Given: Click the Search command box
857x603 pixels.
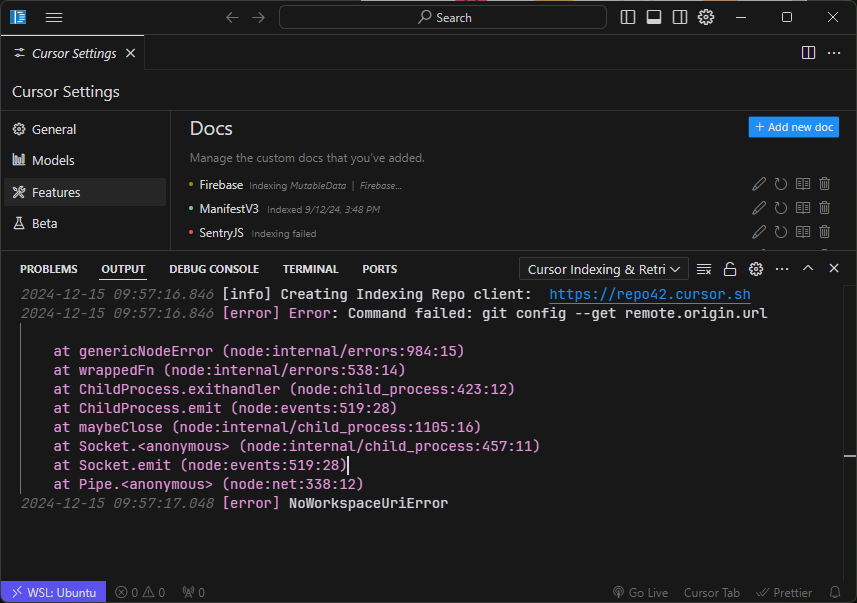Looking at the screenshot, I should (x=443, y=17).
